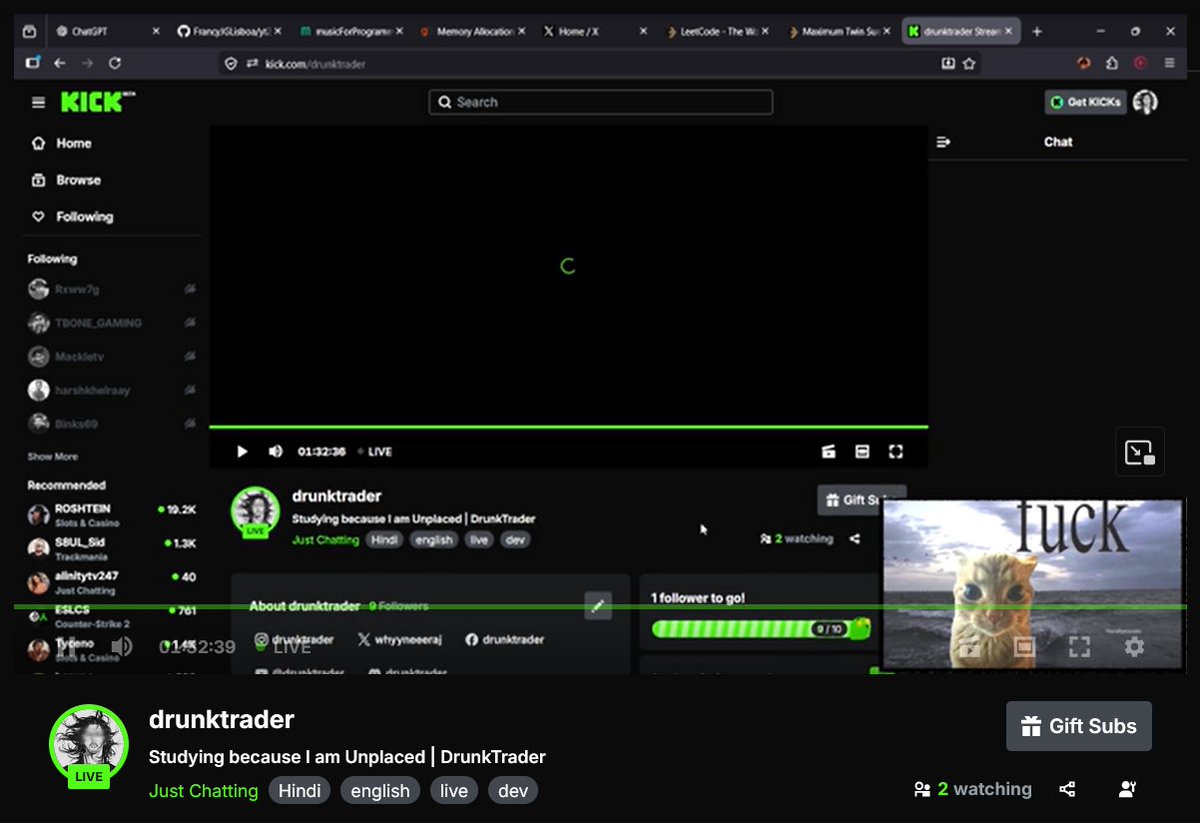Open the browser extensions puzzle icon
1200x823 pixels.
pyautogui.click(x=1112, y=63)
